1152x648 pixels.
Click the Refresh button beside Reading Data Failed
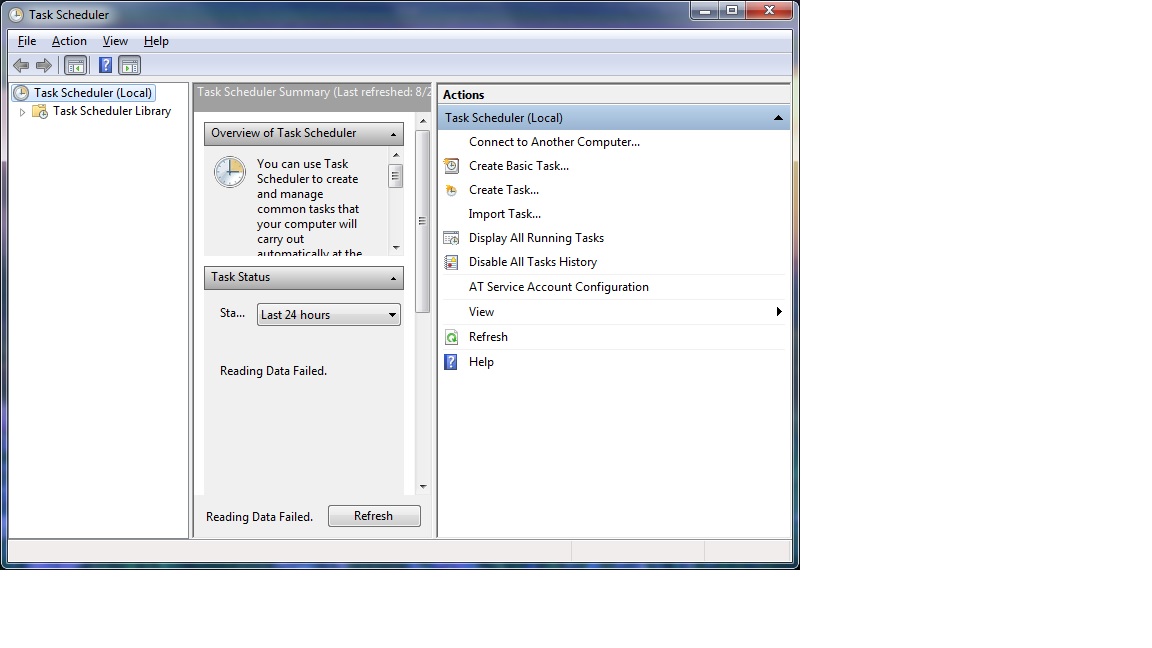pos(374,516)
